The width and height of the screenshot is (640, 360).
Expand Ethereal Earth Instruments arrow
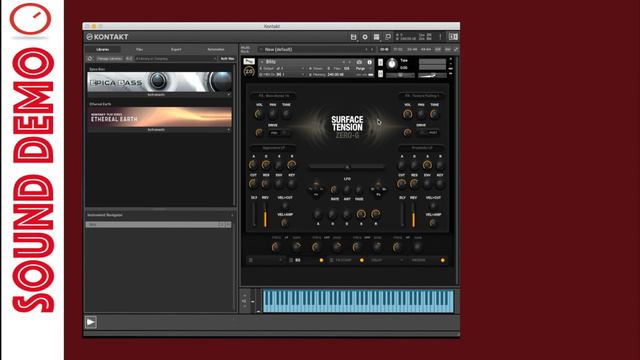click(229, 130)
